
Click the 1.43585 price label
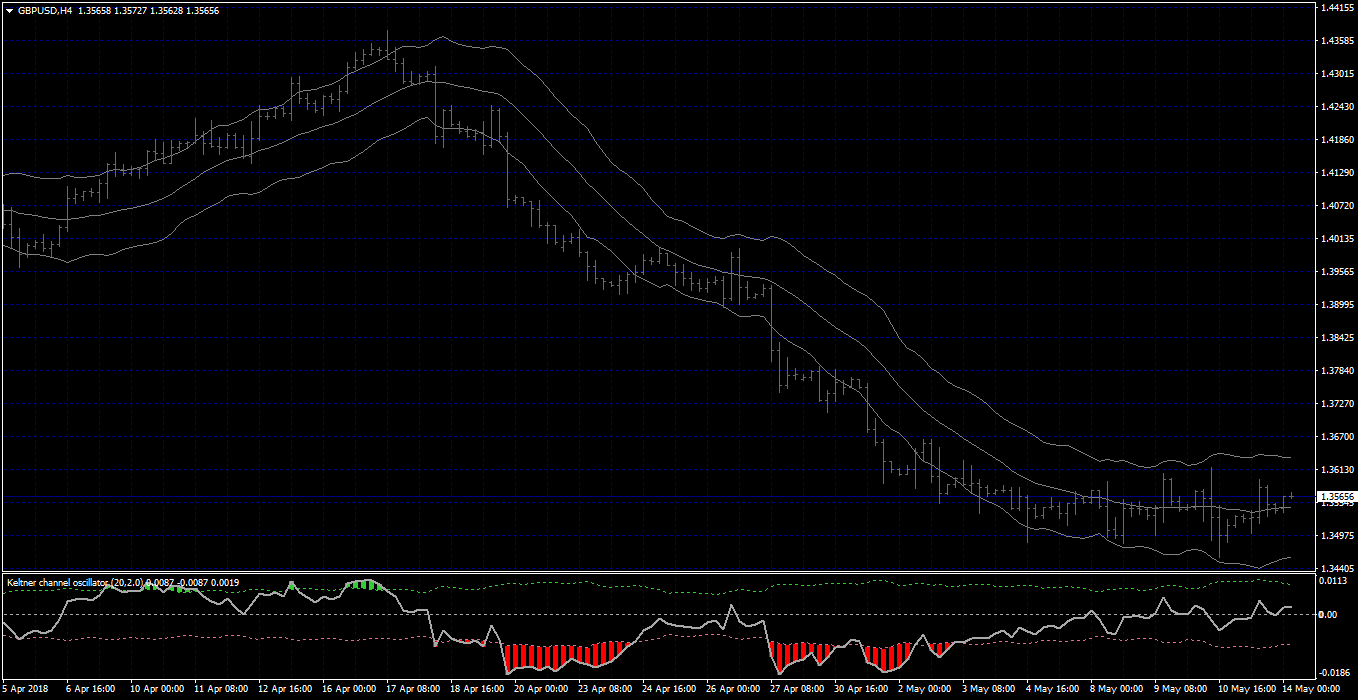1336,41
